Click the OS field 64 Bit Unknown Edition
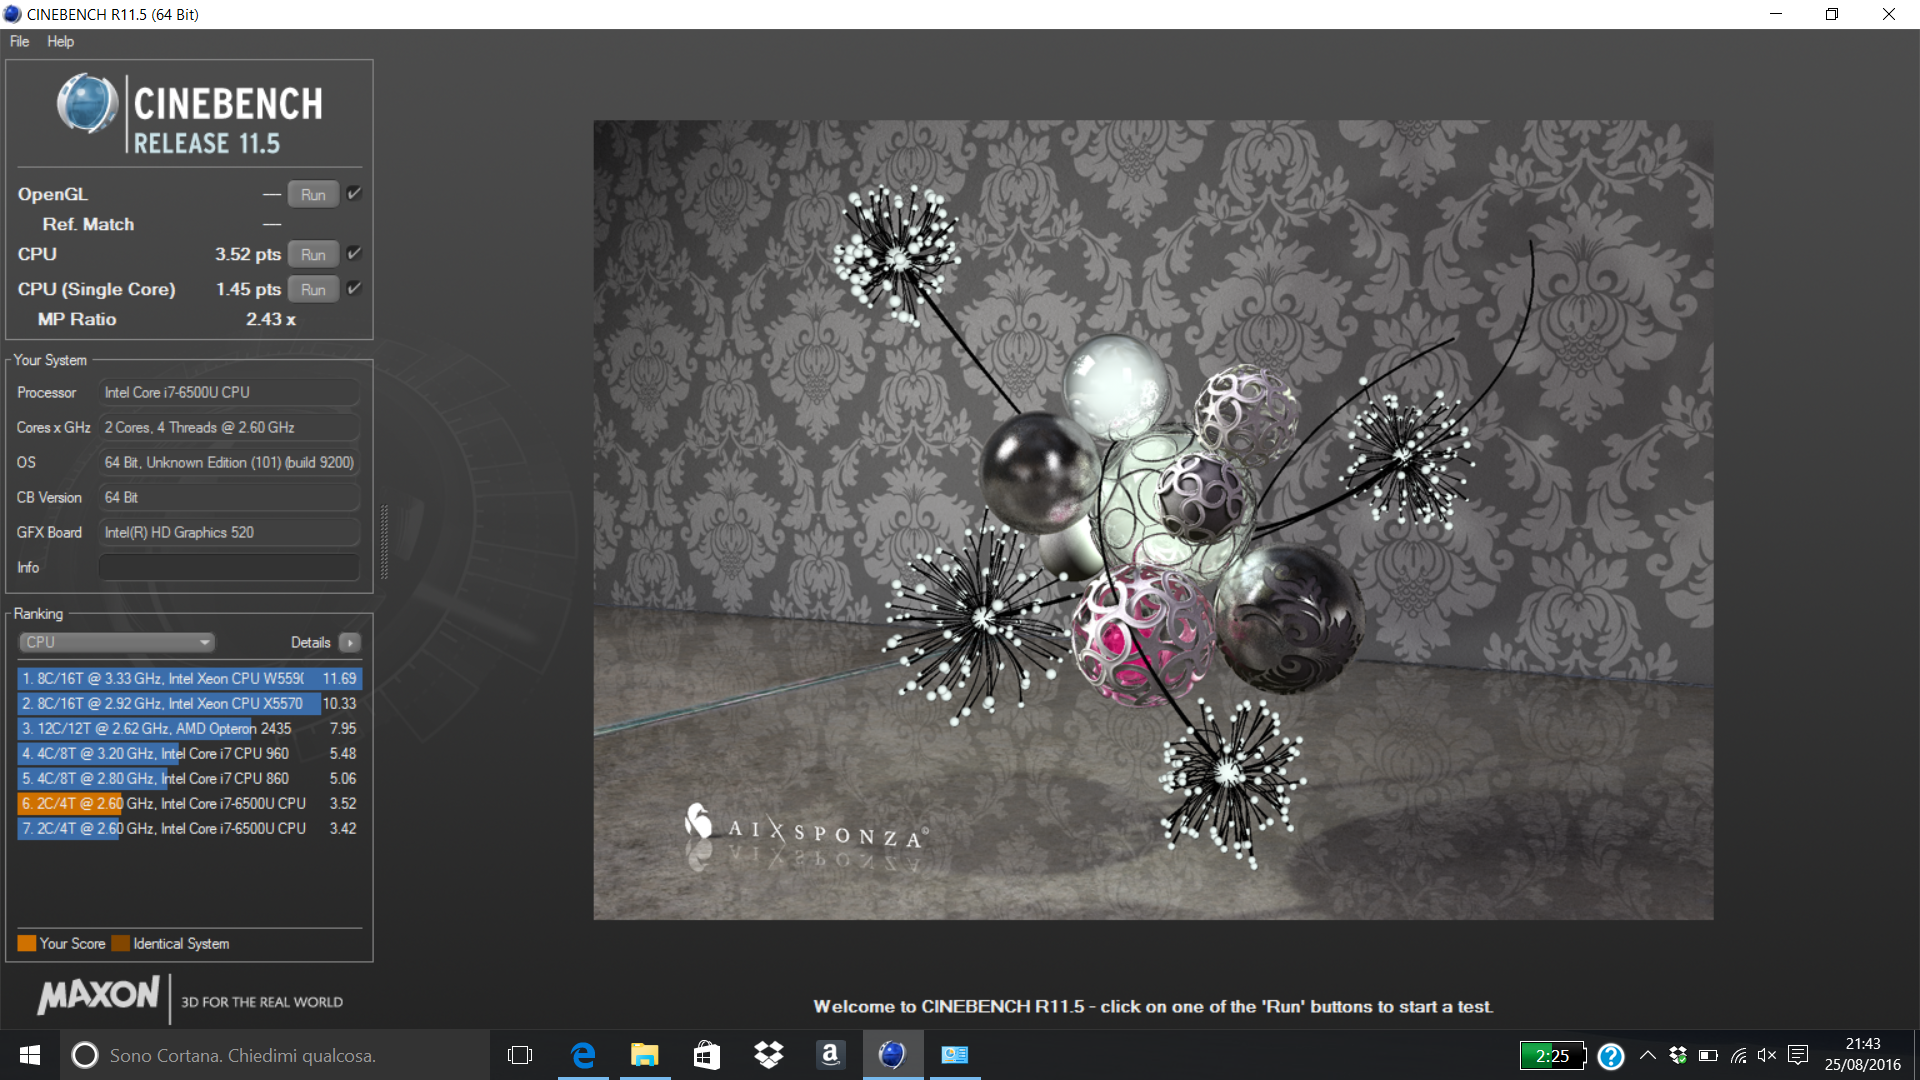Screen dimensions: 1920x1080 tap(229, 462)
